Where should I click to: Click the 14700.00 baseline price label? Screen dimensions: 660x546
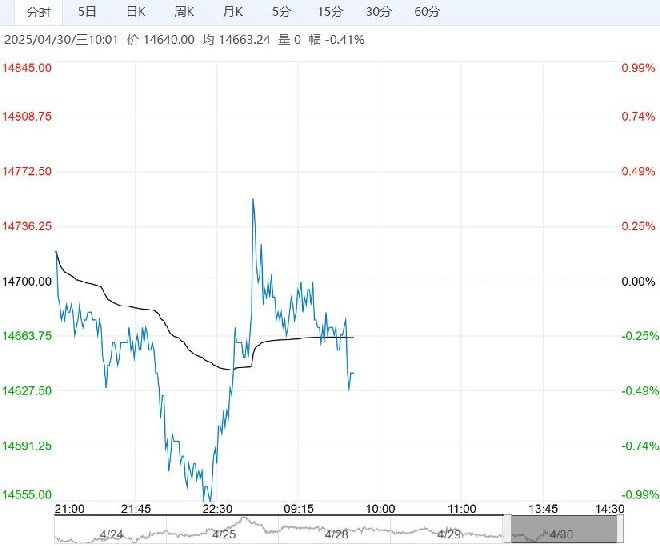pos(27,281)
